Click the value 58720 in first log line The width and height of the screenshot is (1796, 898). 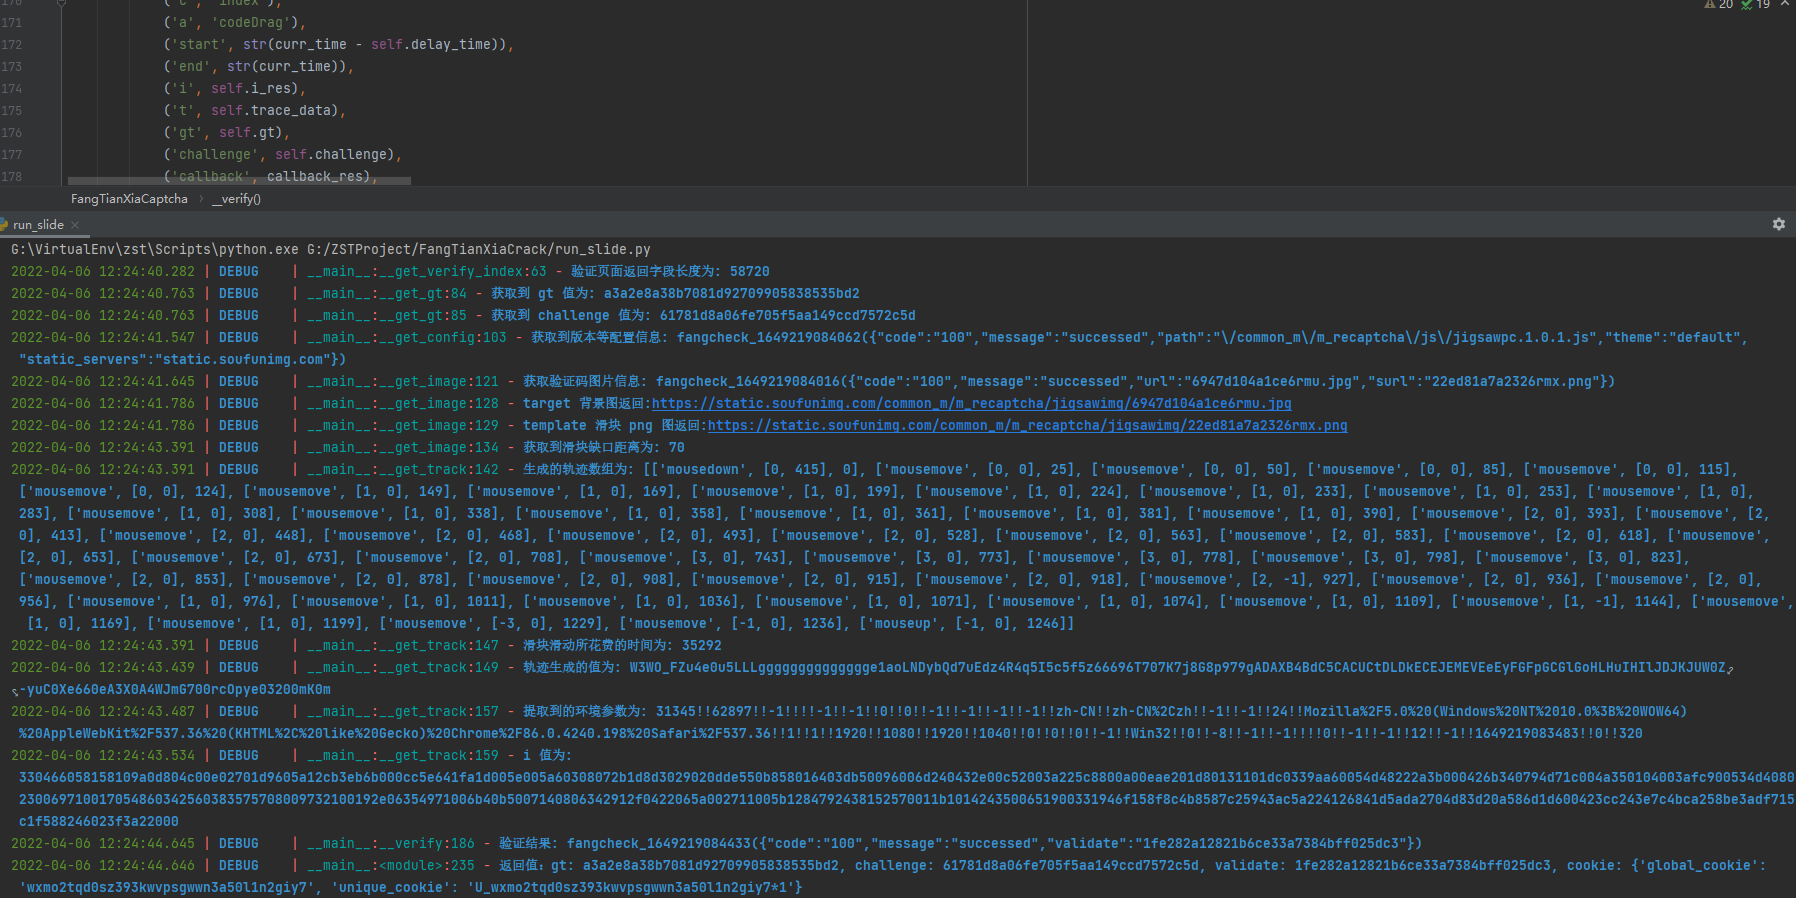[749, 271]
